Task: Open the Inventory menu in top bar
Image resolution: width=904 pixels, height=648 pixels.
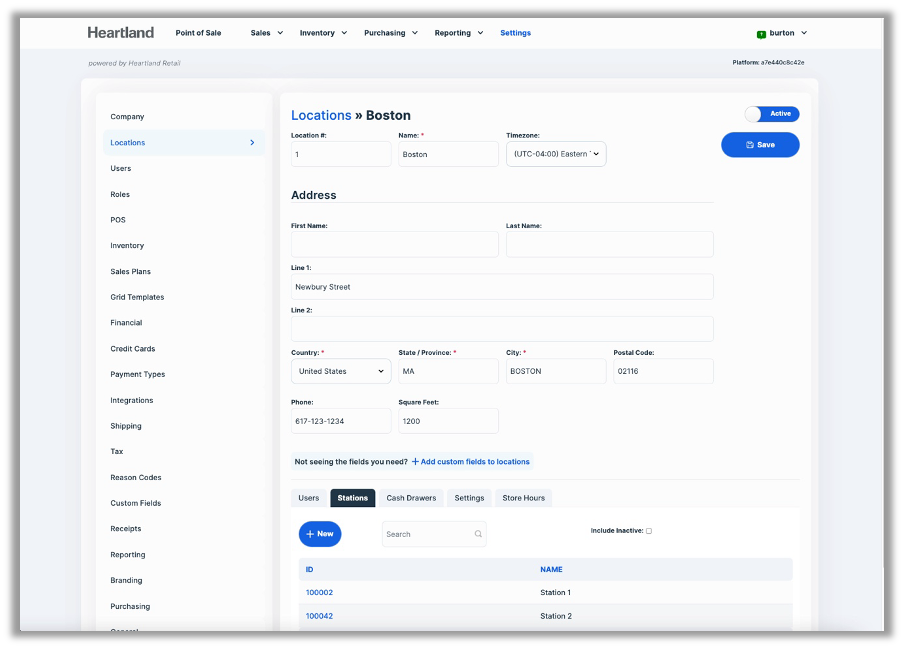Action: [x=323, y=33]
